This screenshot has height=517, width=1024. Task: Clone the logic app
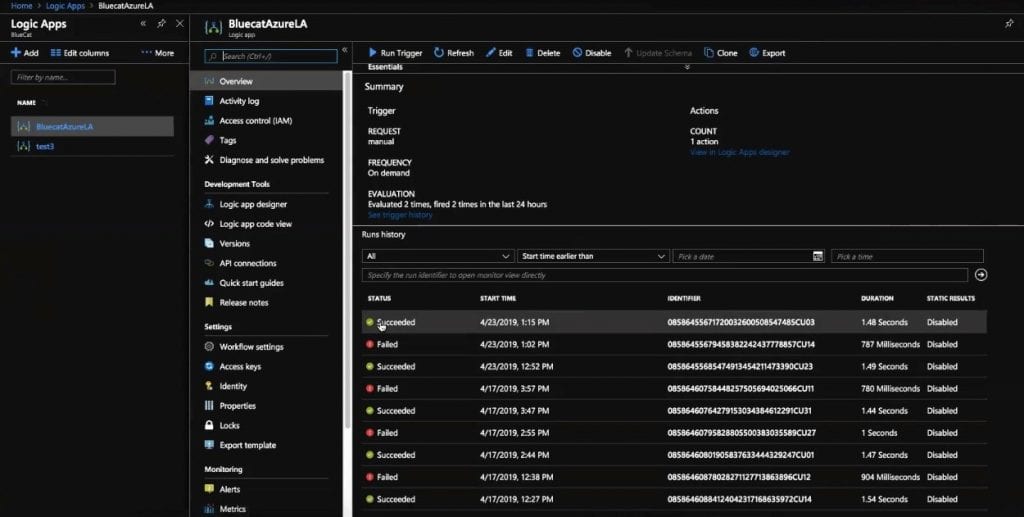(720, 53)
